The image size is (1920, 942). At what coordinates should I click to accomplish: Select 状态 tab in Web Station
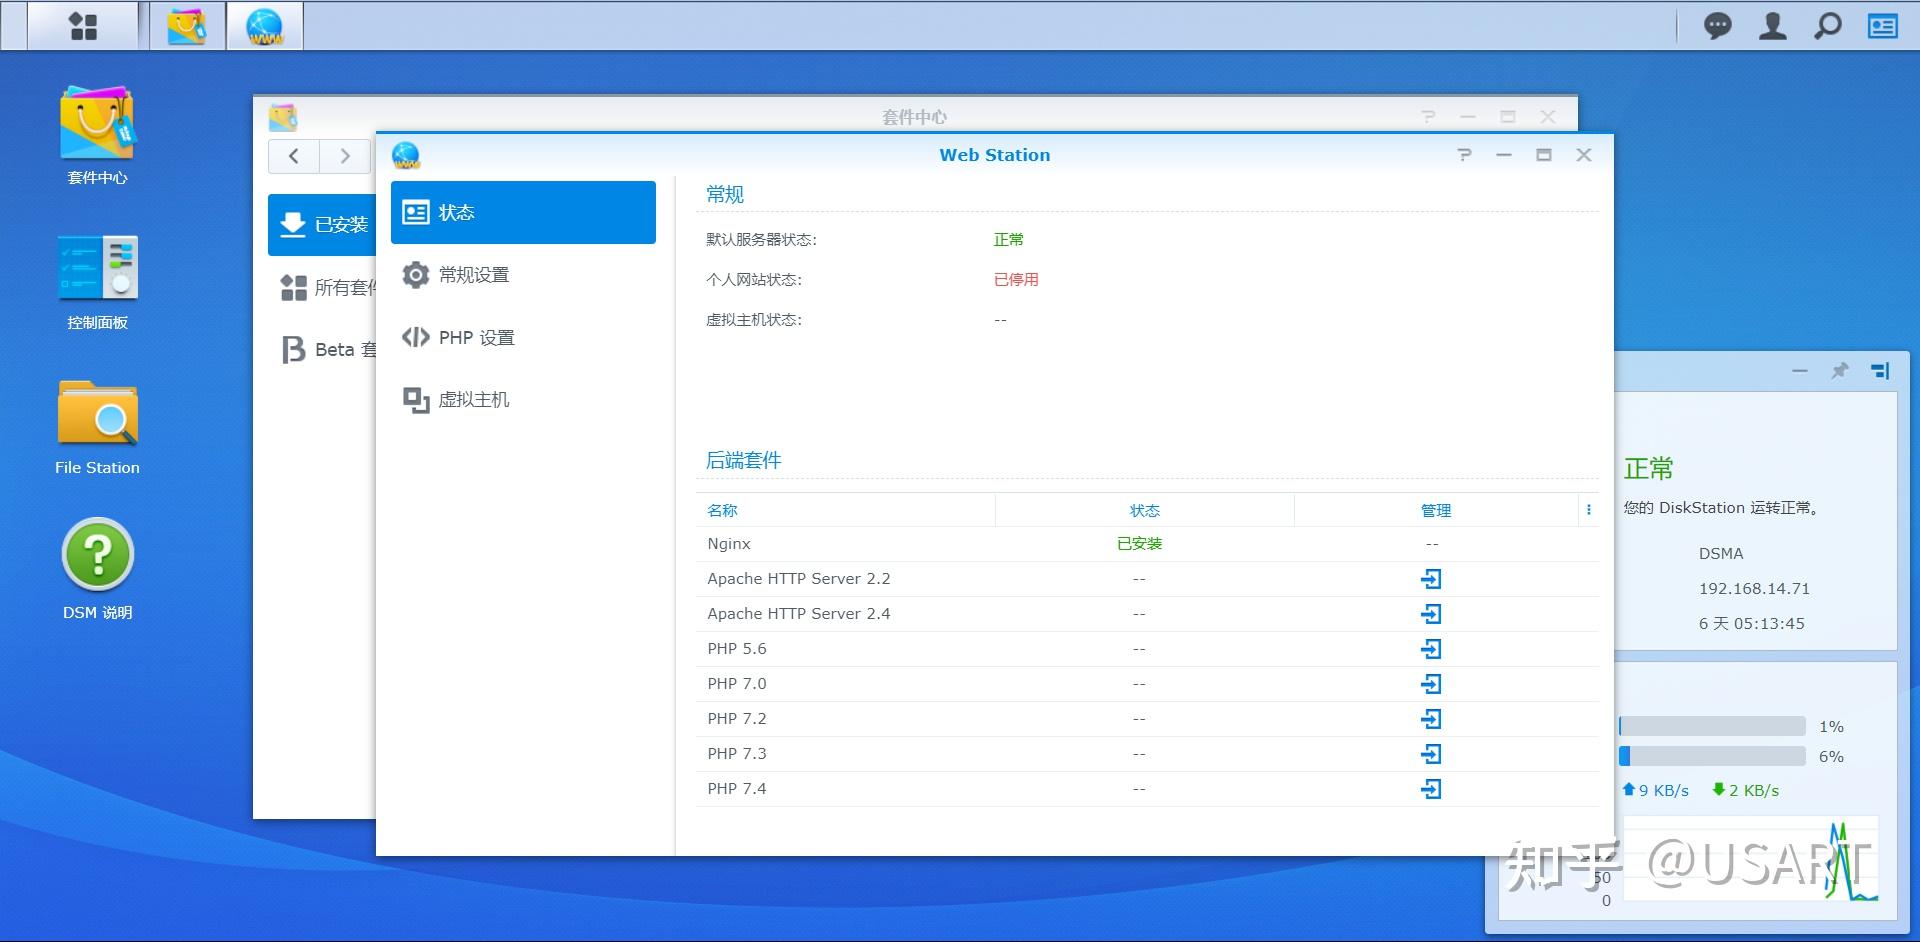(x=523, y=212)
